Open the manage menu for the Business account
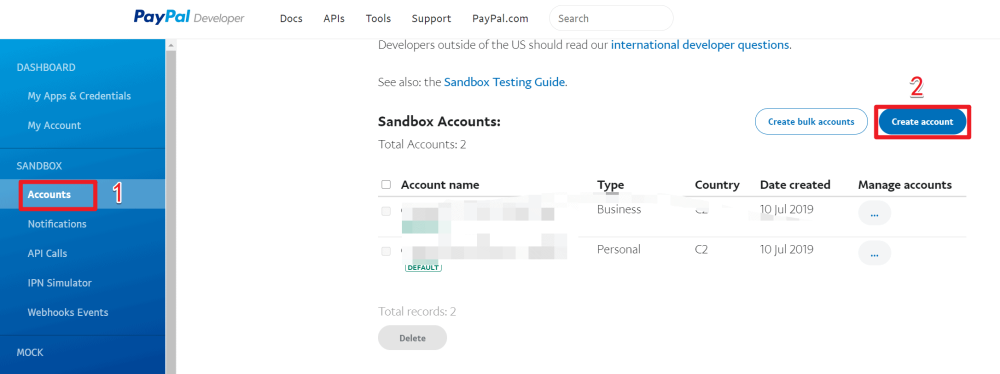 (x=874, y=213)
